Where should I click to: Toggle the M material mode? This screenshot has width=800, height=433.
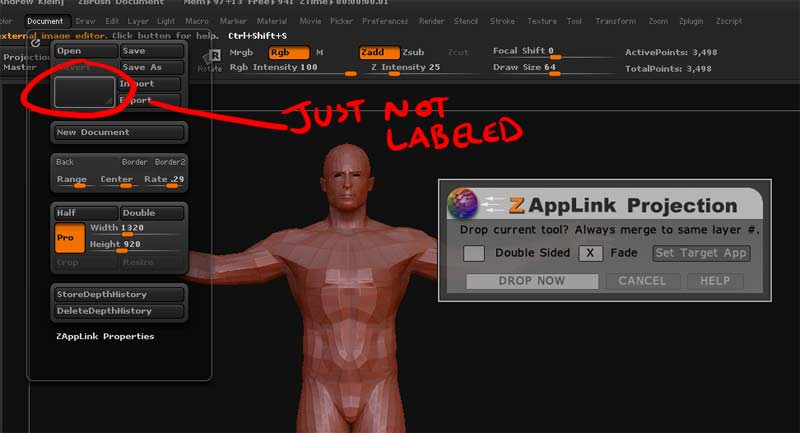[x=319, y=53]
